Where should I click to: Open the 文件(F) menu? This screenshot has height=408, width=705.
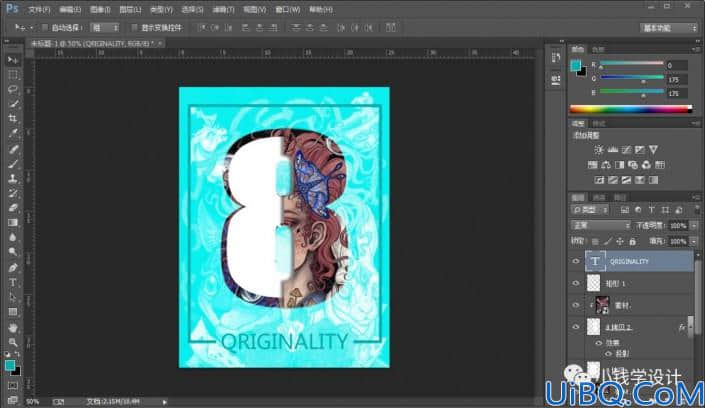coord(39,9)
